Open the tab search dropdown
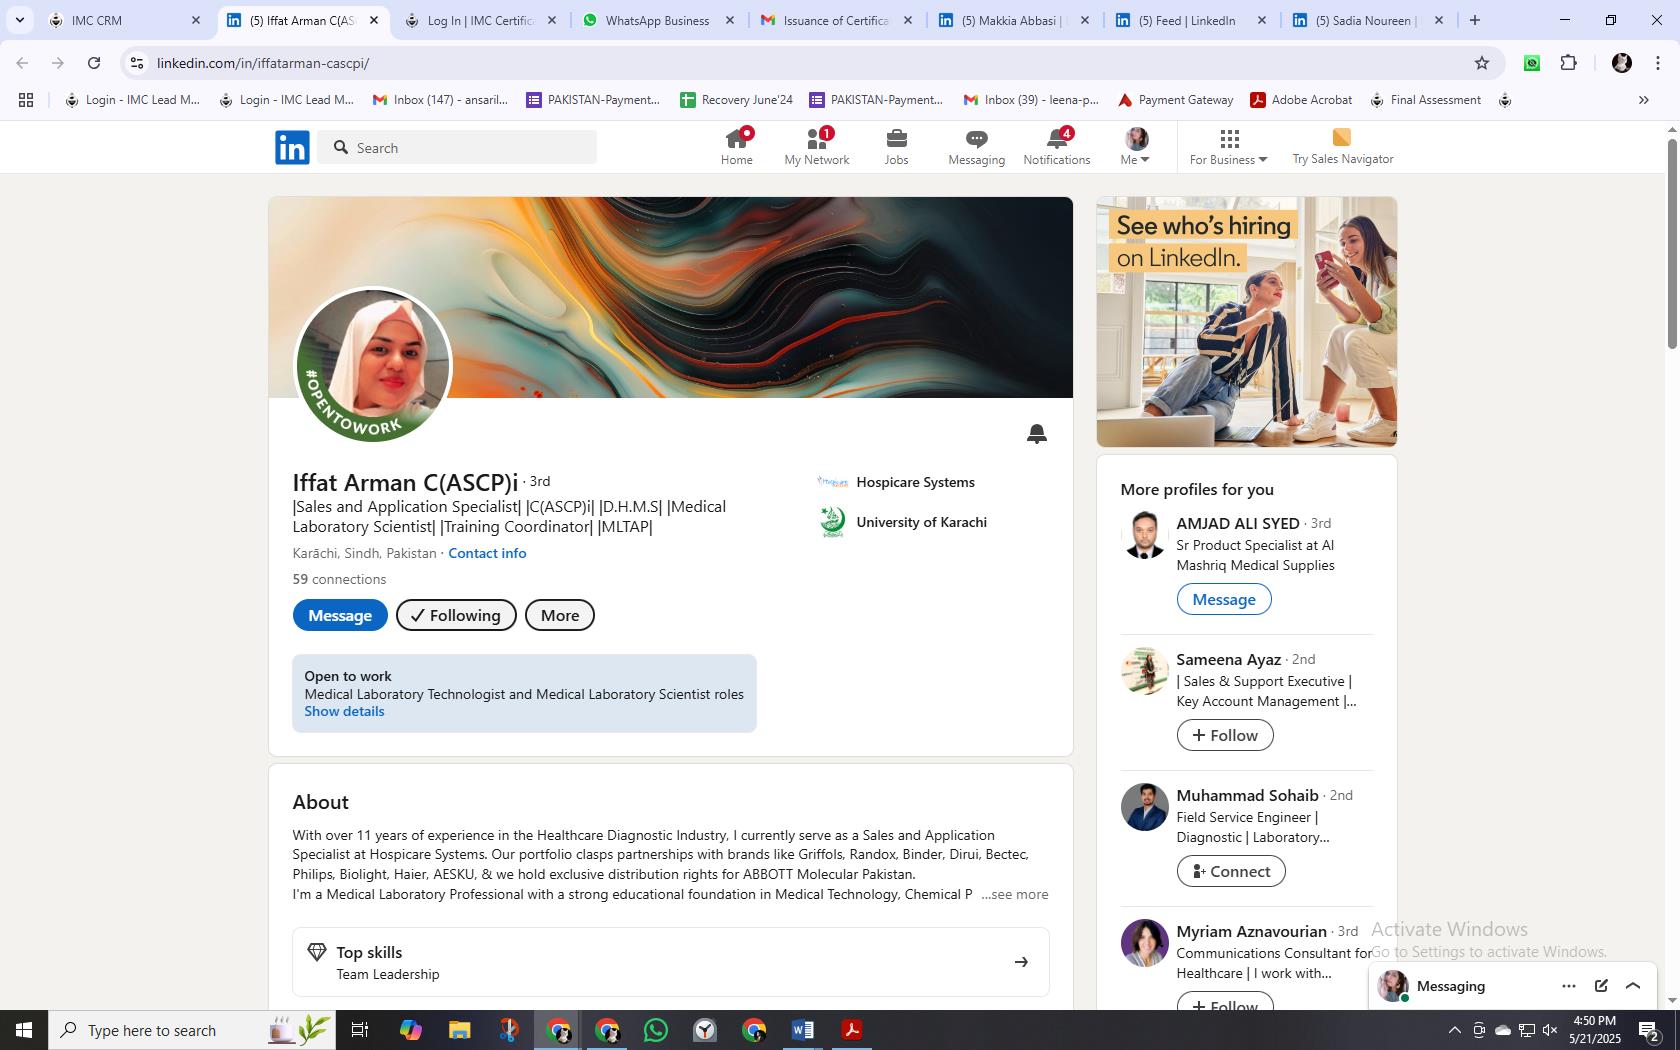 19,20
